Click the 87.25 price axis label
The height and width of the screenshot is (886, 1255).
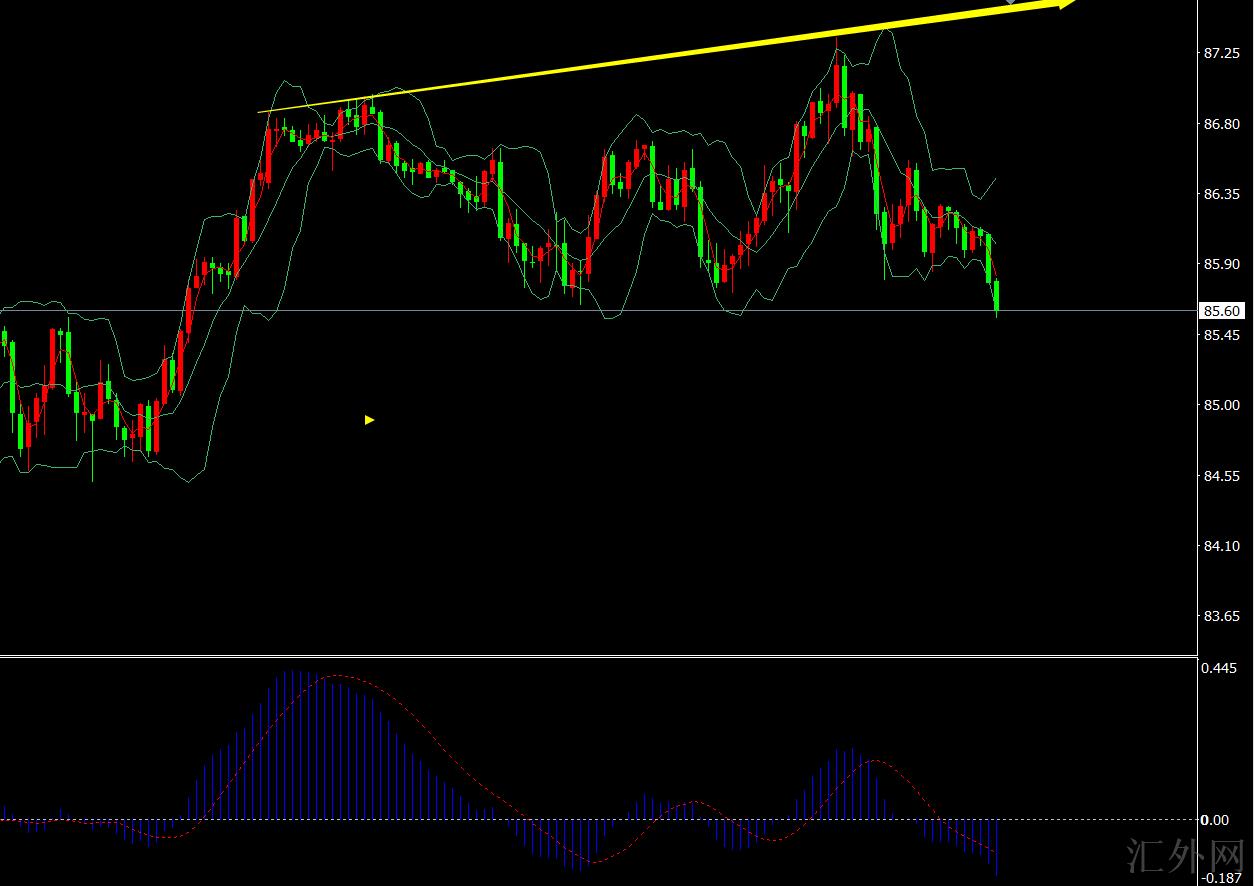(1222, 53)
